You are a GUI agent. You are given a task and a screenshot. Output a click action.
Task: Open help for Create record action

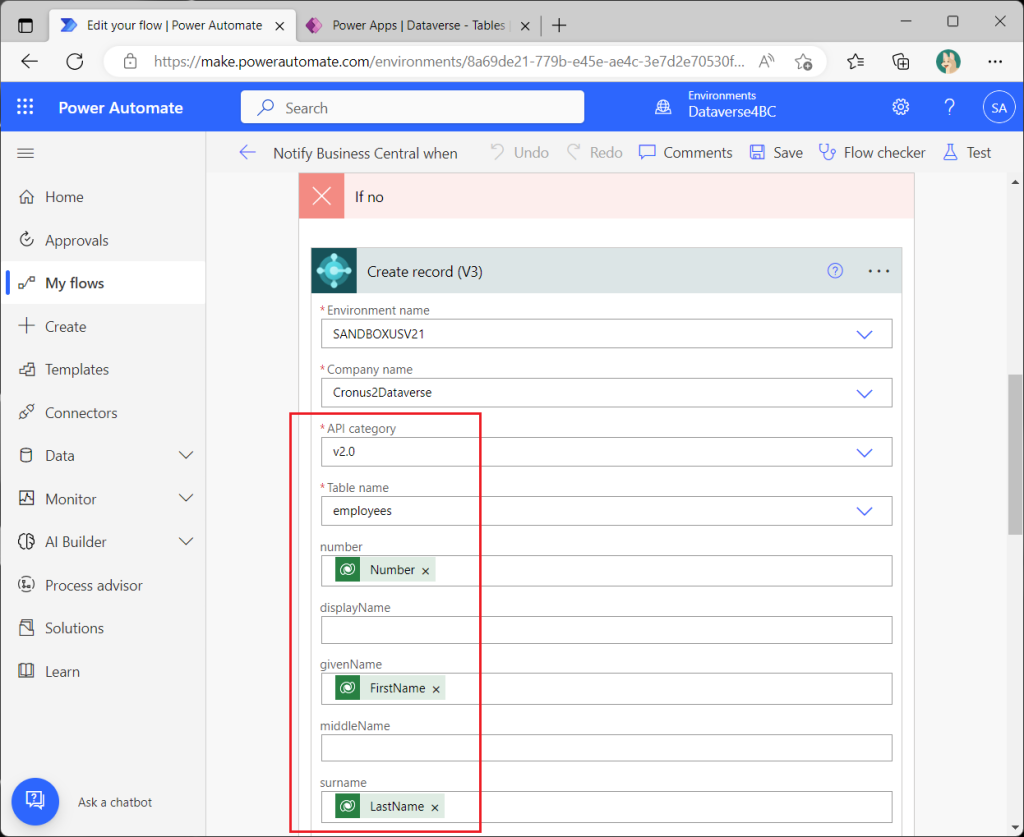[x=835, y=271]
